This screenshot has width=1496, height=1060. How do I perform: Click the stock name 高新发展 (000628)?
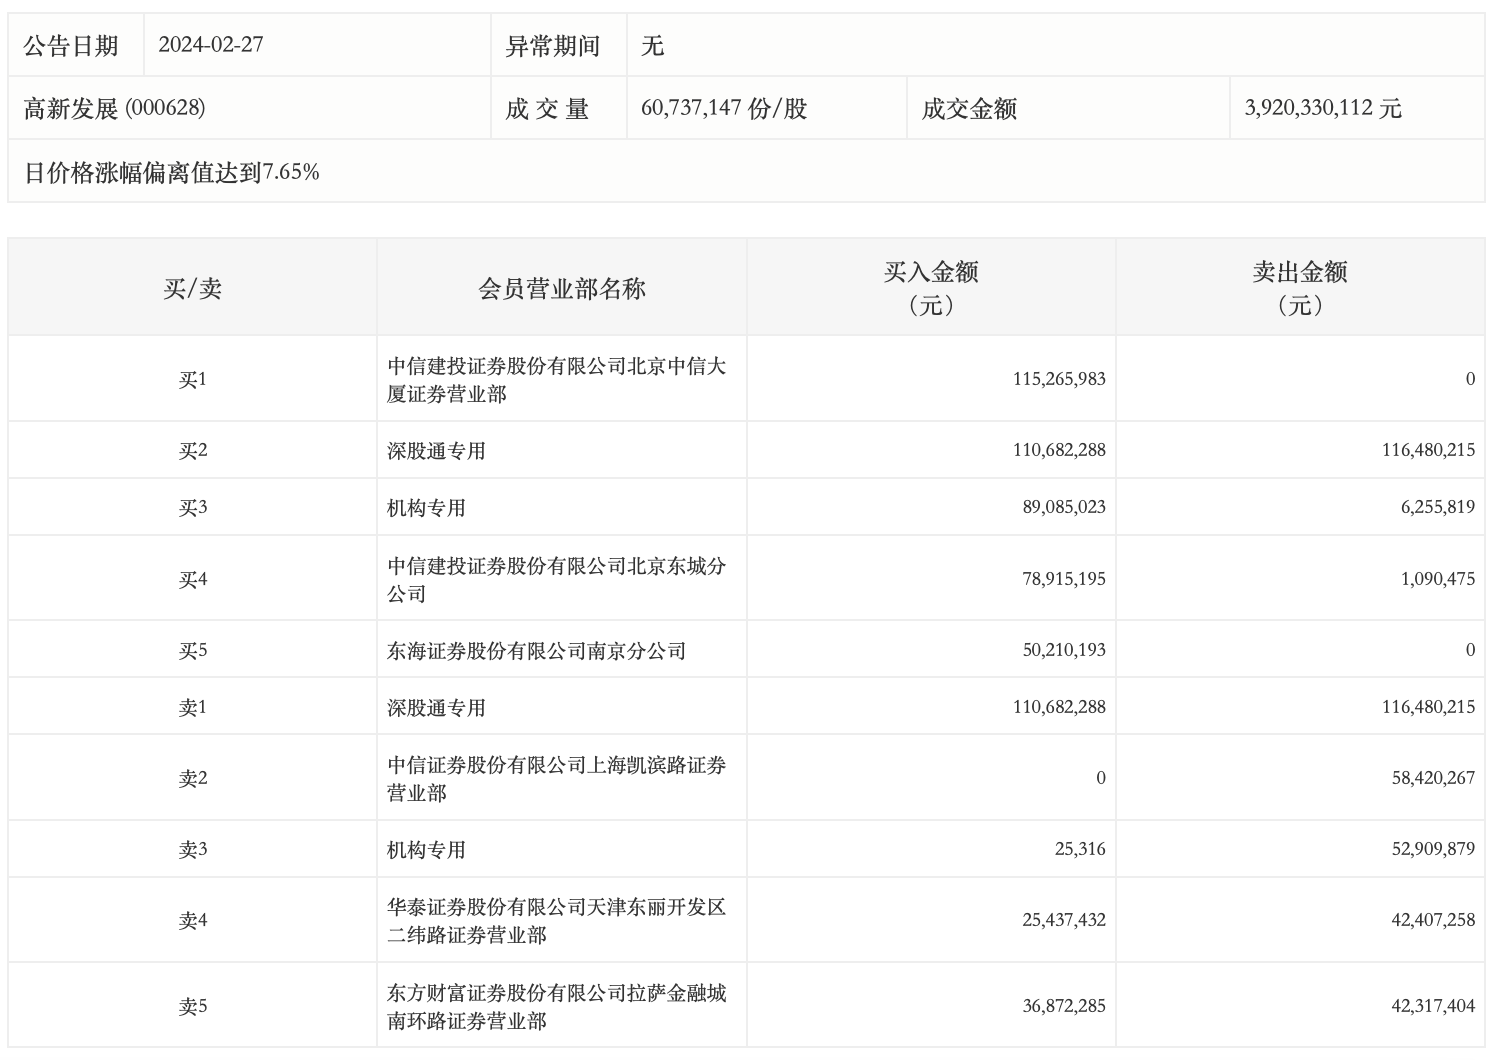114,109
